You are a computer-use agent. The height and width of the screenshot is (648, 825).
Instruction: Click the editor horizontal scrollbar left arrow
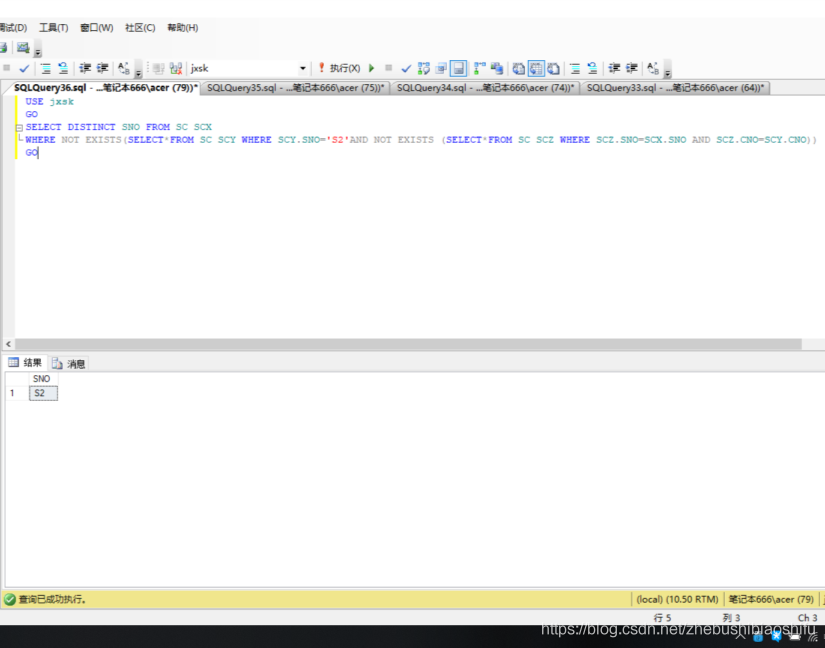(x=8, y=344)
